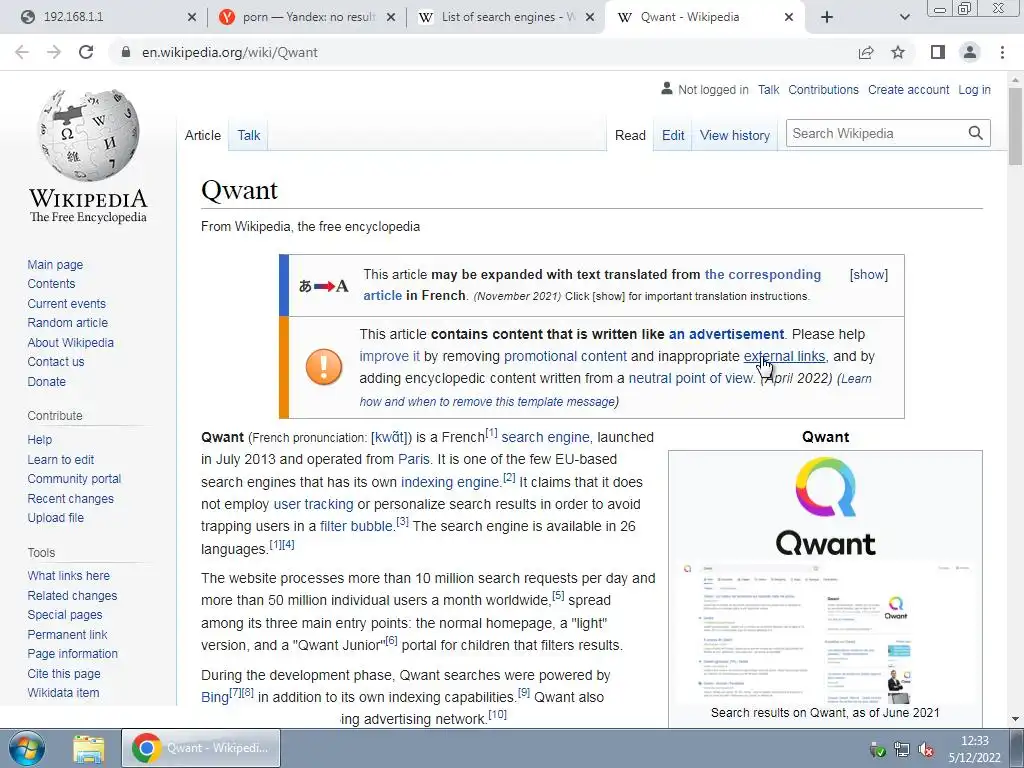This screenshot has height=768, width=1024.
Task: Click the page vertical scrollbar thumb
Action: [x=1015, y=125]
